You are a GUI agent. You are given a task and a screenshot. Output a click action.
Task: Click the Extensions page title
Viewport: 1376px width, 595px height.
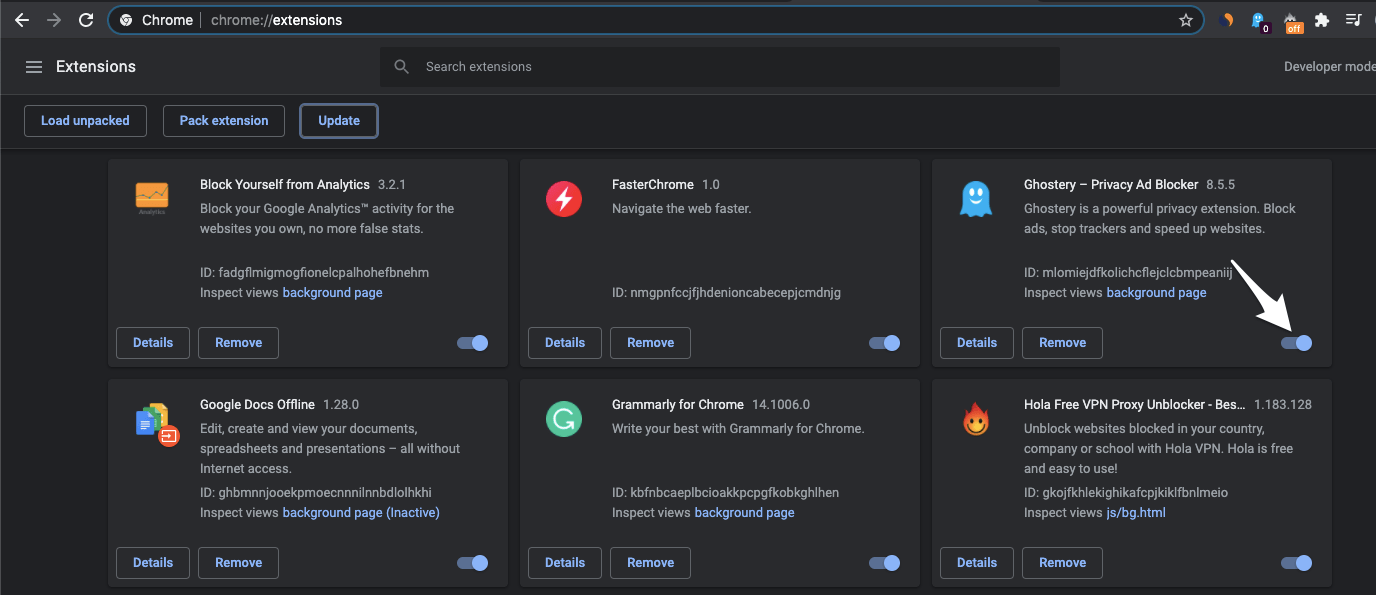(96, 67)
